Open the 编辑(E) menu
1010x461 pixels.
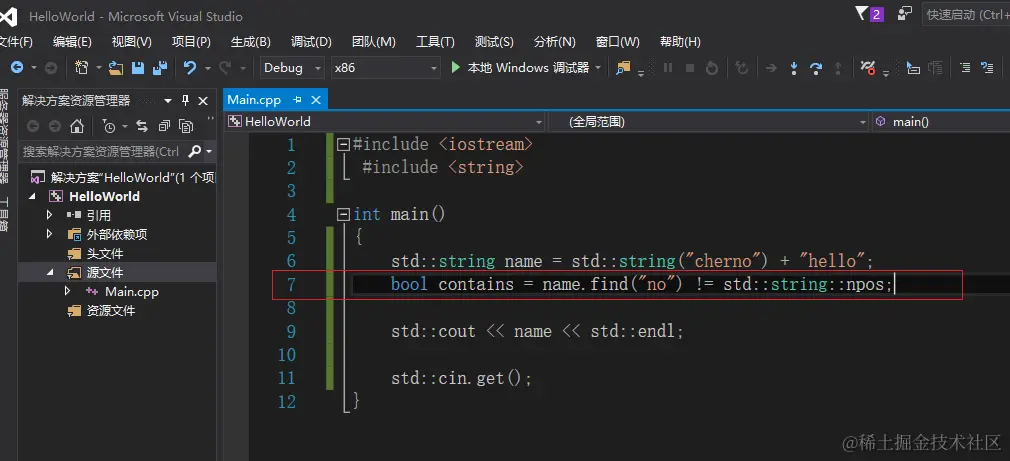(72, 42)
